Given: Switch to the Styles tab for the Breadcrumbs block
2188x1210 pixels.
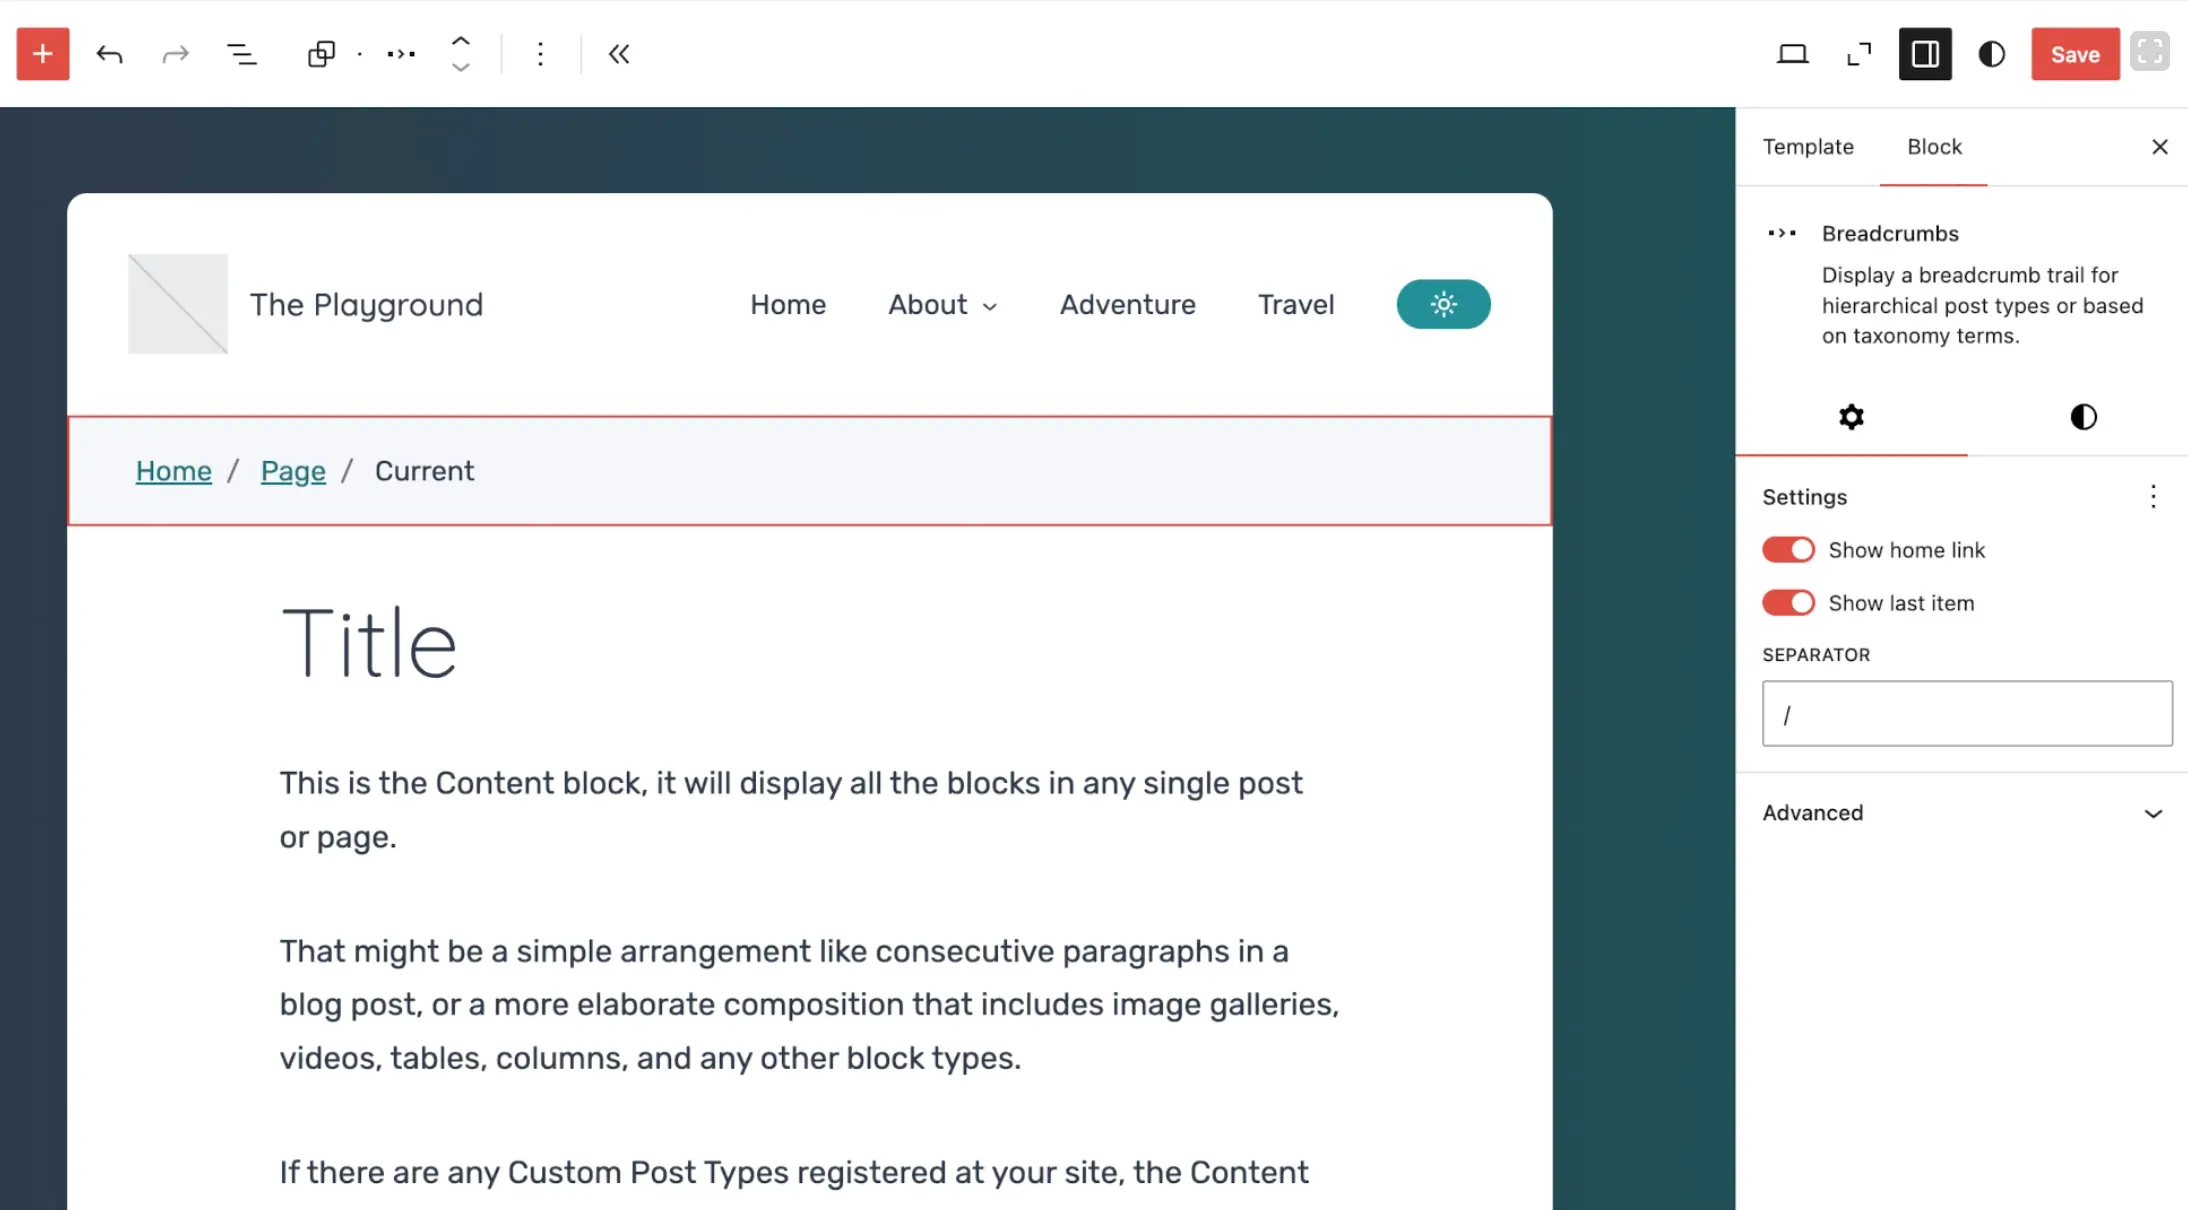Looking at the screenshot, I should pyautogui.click(x=2082, y=416).
